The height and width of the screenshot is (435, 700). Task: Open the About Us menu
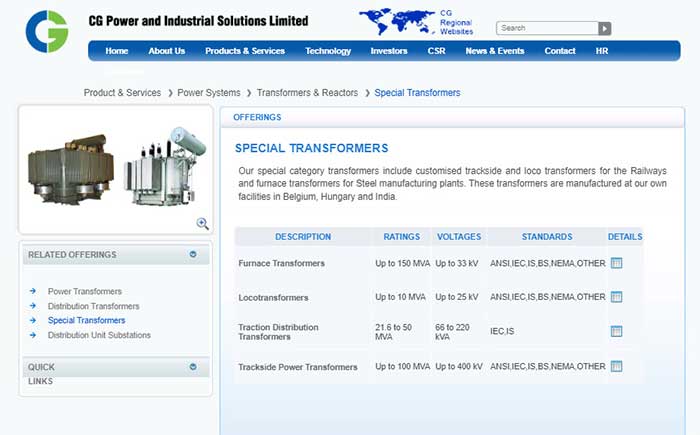pyautogui.click(x=167, y=51)
